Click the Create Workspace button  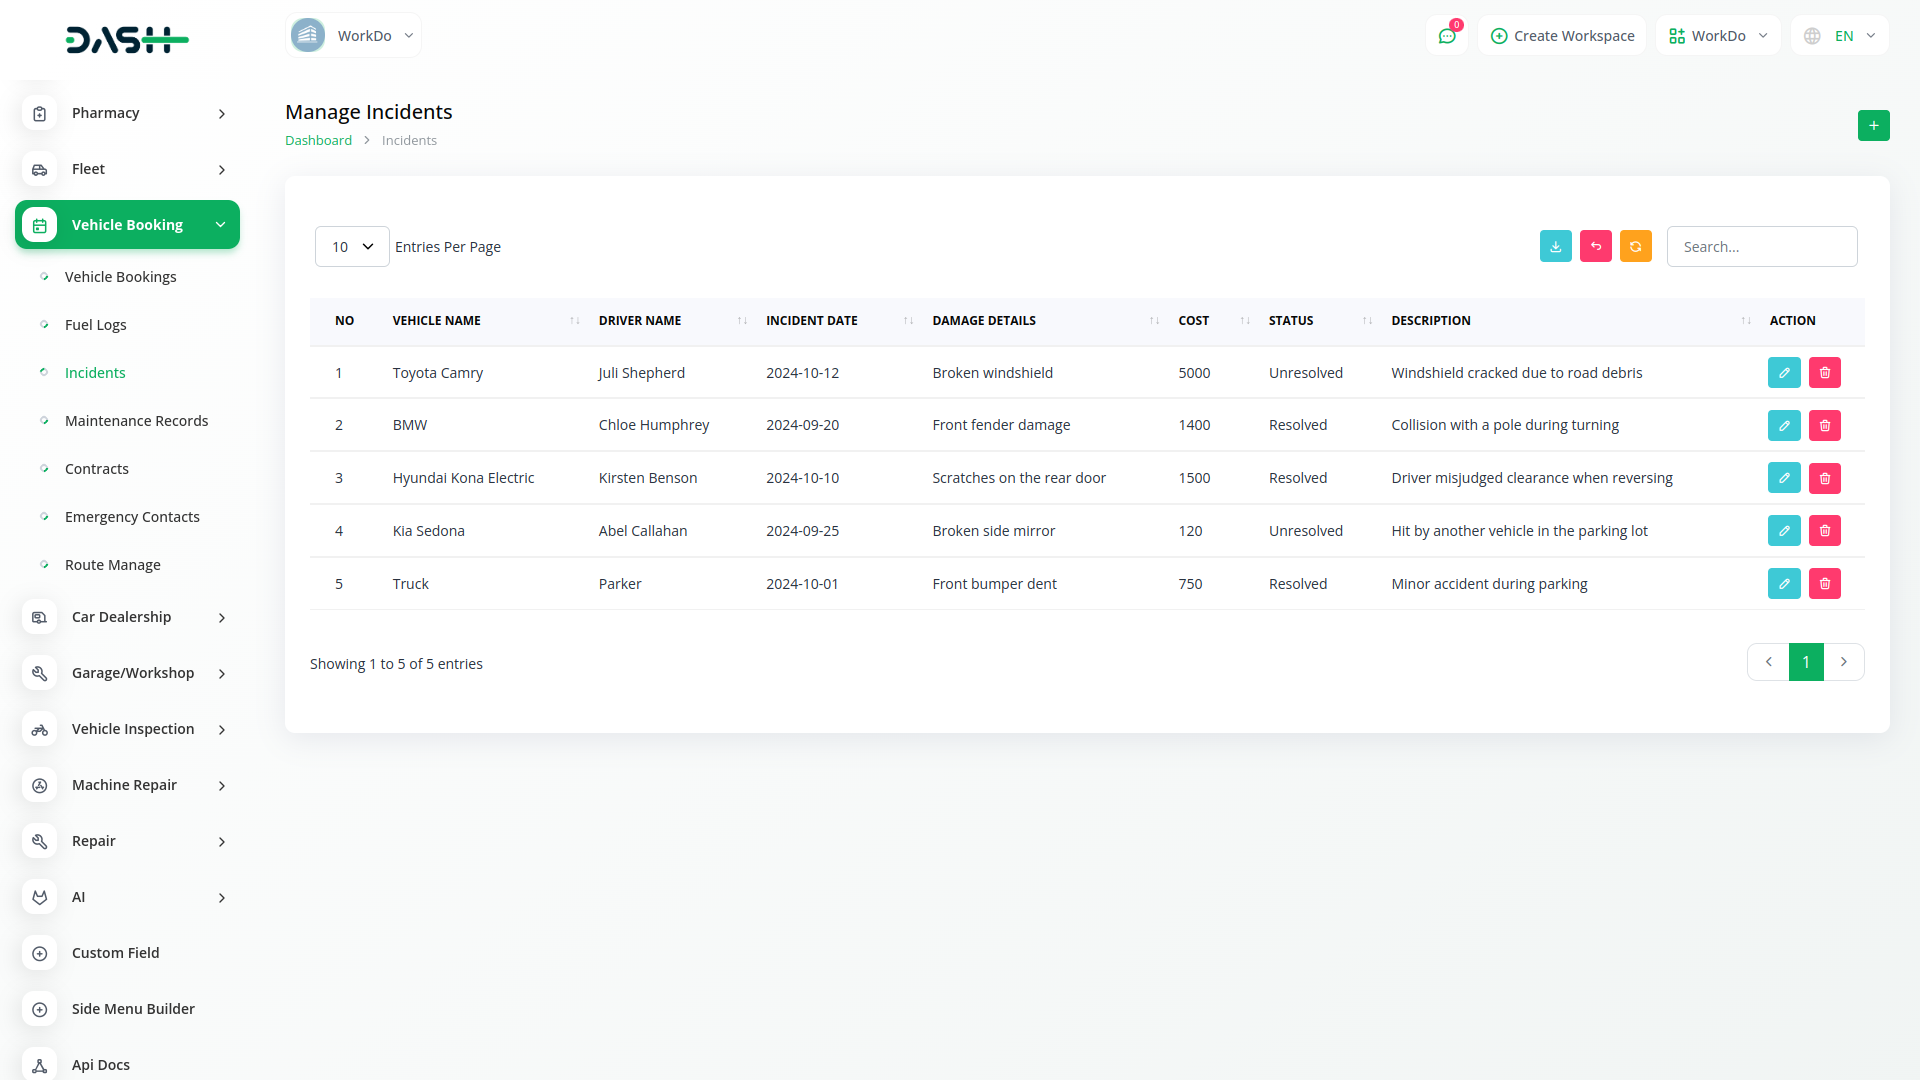pyautogui.click(x=1562, y=36)
